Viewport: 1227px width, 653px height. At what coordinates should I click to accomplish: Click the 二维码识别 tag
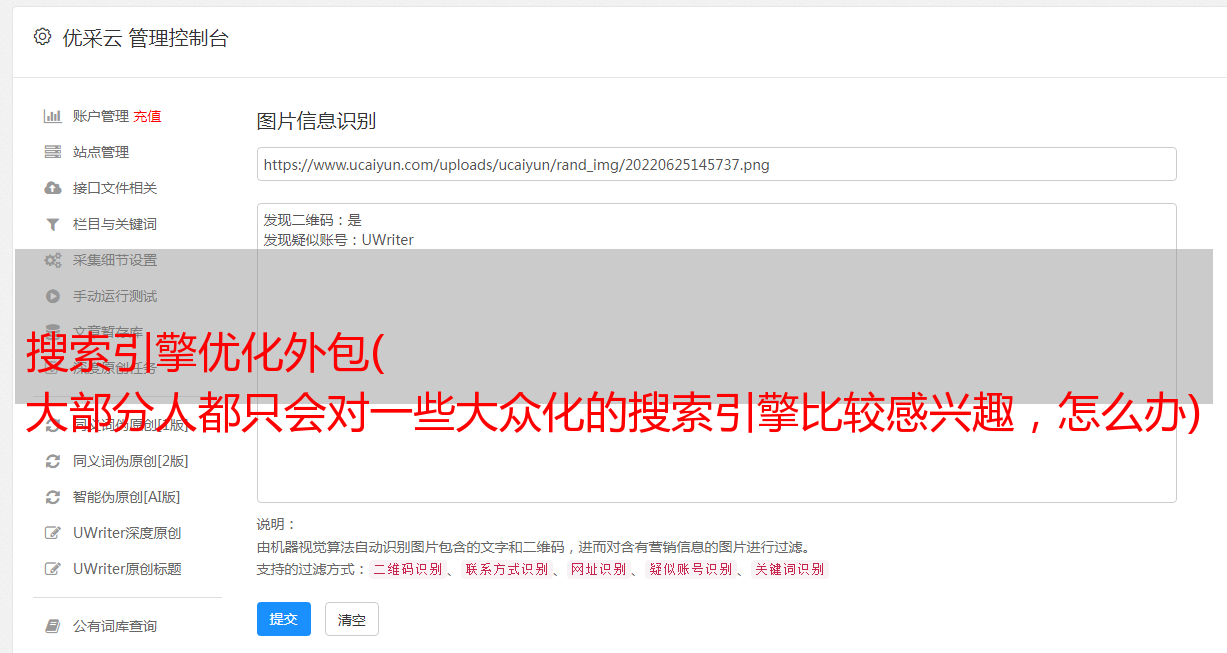point(407,569)
